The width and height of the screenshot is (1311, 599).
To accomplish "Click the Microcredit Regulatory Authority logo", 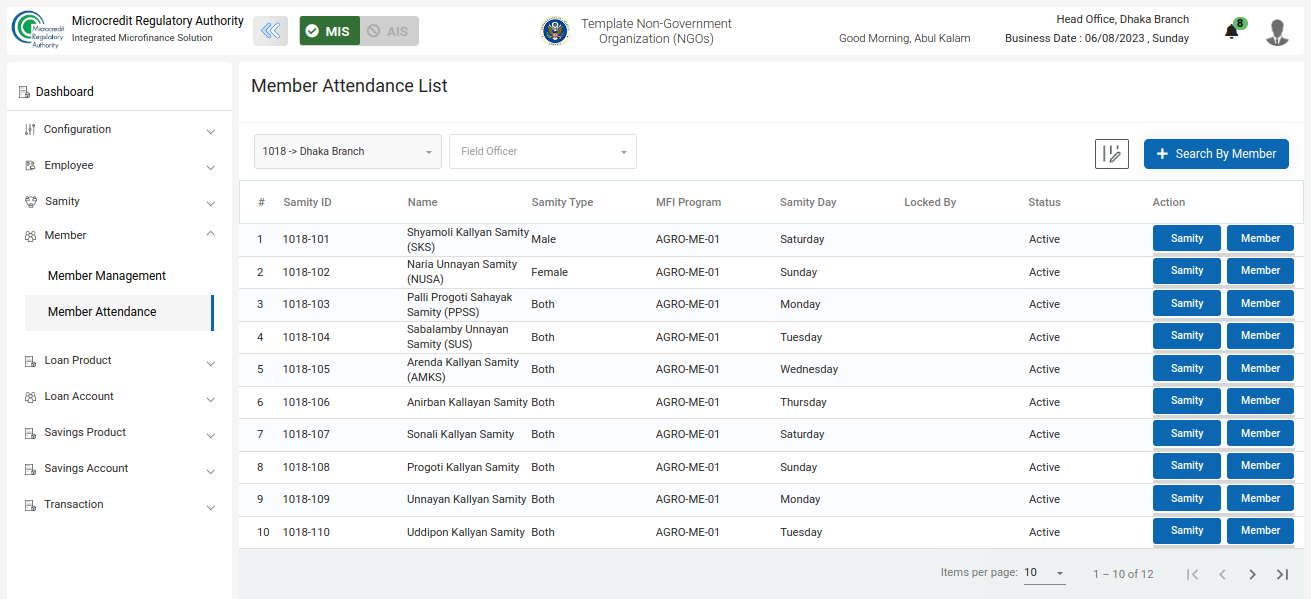I will coord(36,30).
